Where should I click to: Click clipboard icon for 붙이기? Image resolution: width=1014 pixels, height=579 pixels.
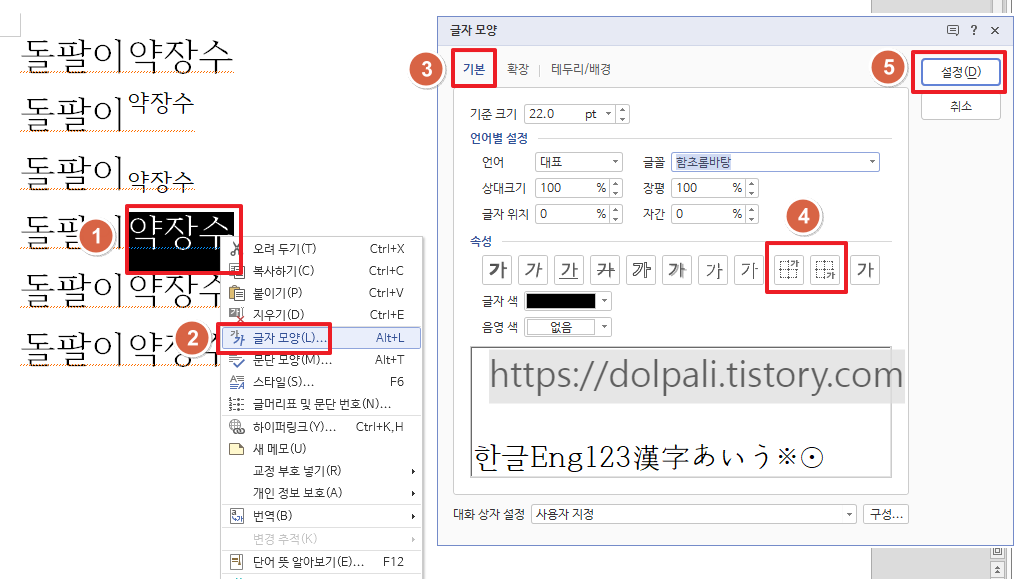click(237, 293)
